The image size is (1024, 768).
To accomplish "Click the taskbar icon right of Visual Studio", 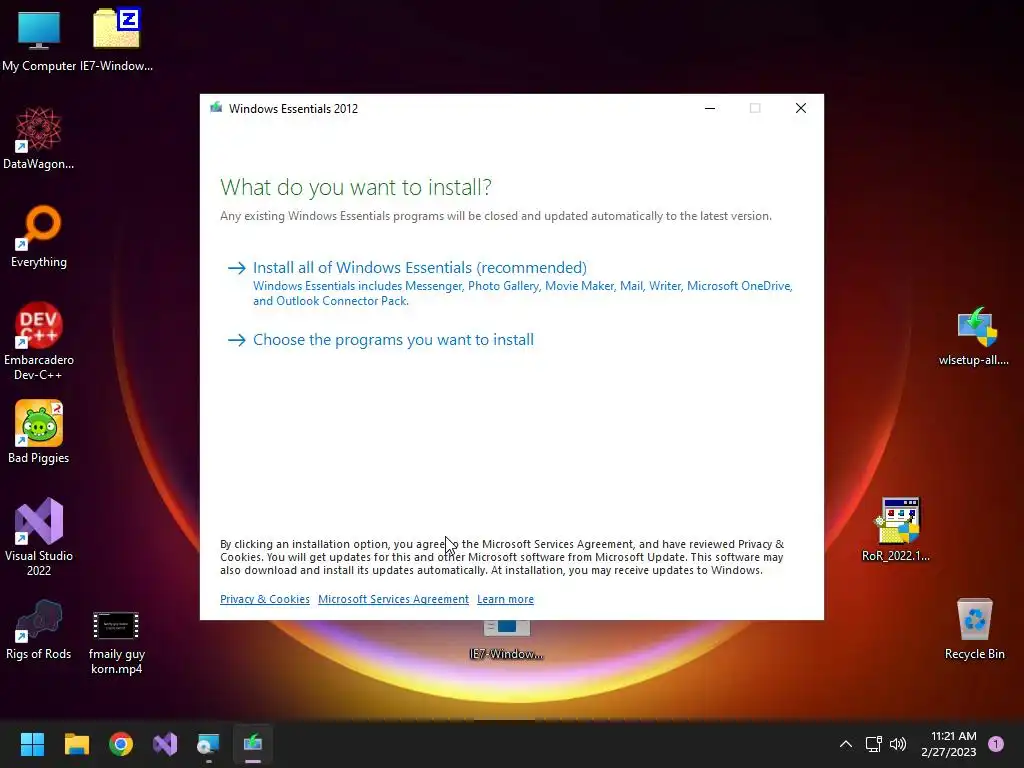I will [x=208, y=744].
